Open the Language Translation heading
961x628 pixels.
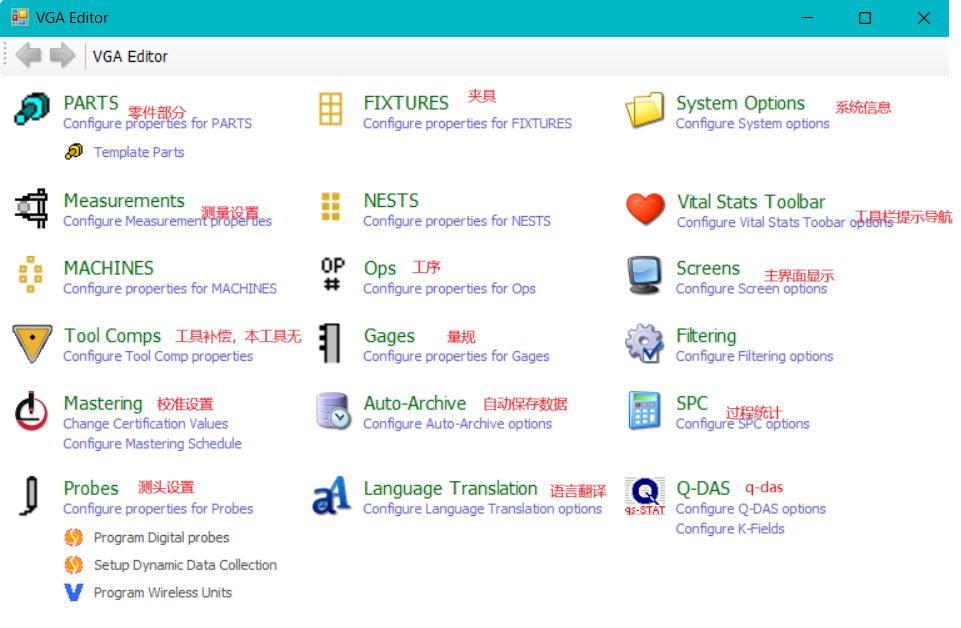tap(450, 489)
